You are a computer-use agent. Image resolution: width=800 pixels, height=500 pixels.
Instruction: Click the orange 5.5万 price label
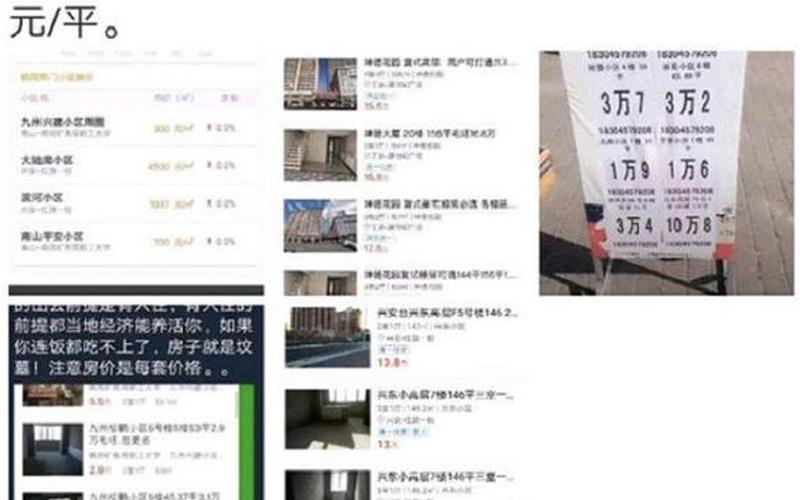100,402
